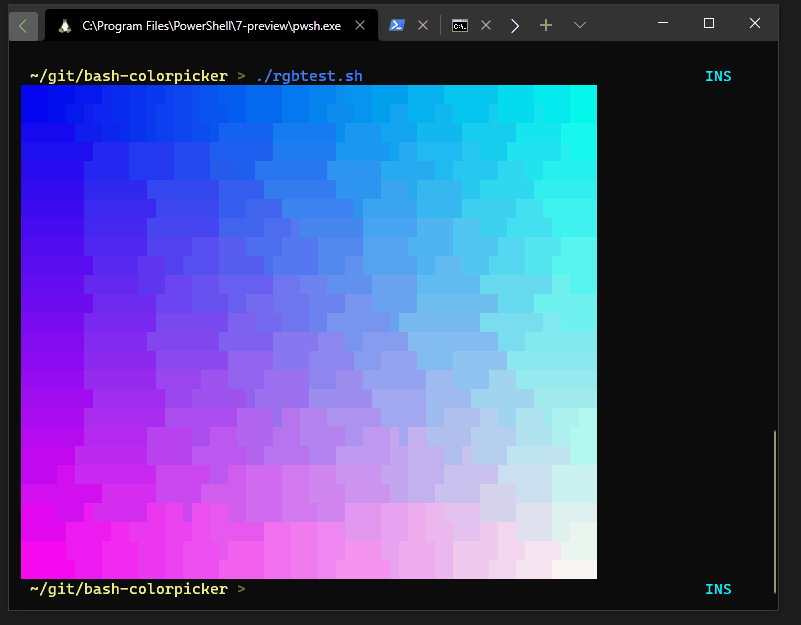Click the ./rgbtest.sh command text
This screenshot has width=801, height=625.
point(309,75)
